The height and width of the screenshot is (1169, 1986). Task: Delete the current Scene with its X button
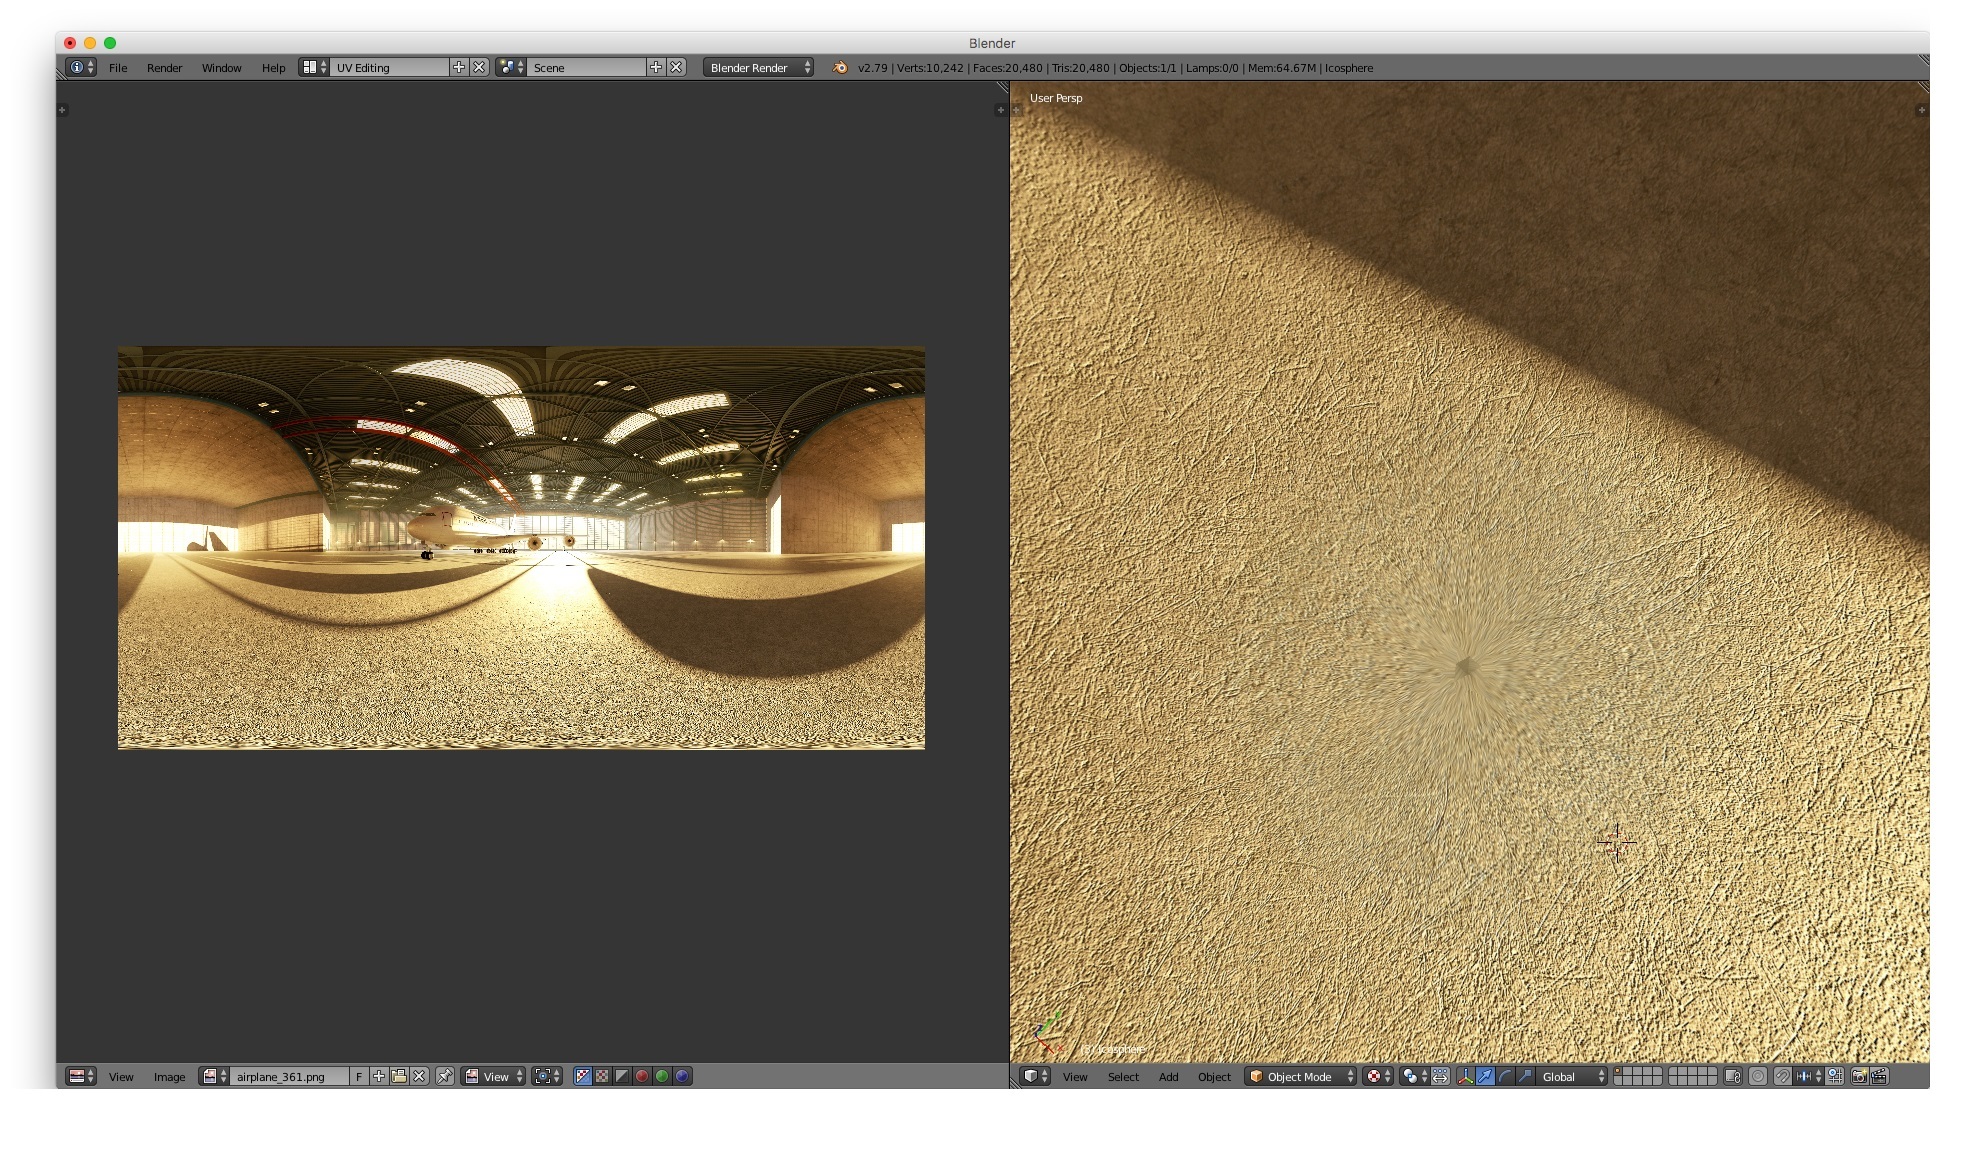(x=678, y=67)
